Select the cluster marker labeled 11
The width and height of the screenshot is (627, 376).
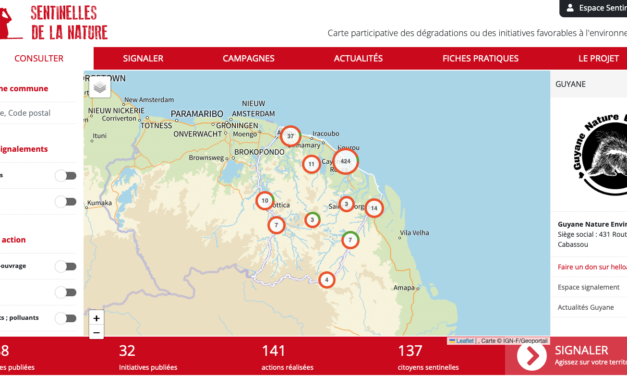click(x=311, y=164)
